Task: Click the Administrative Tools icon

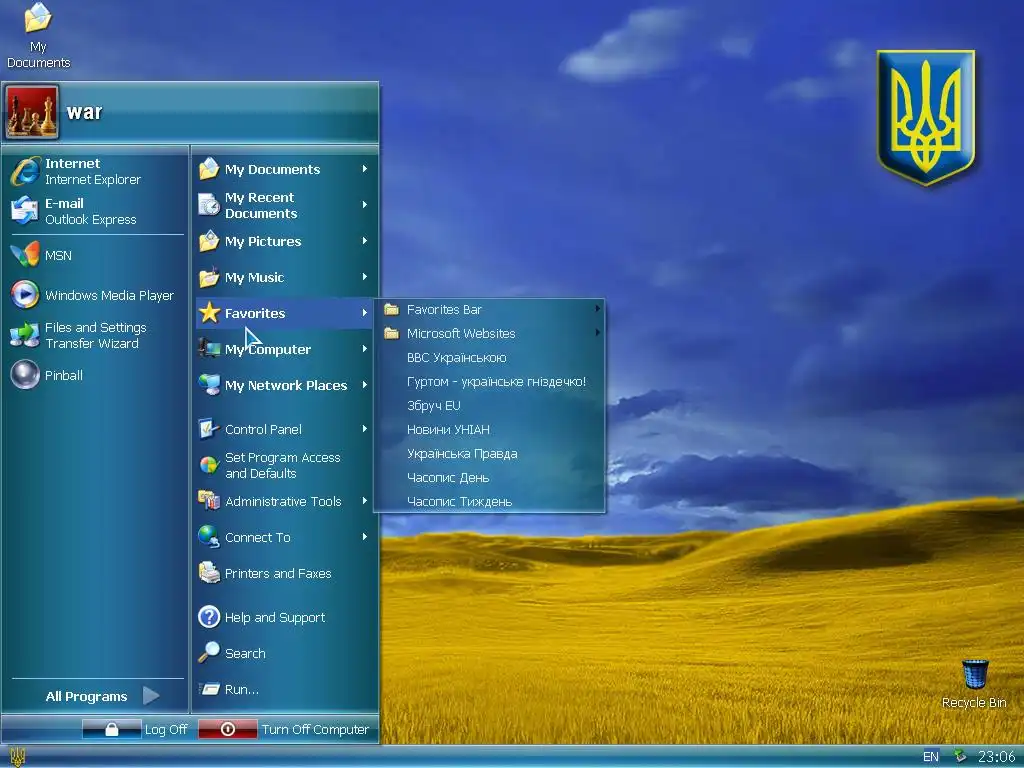Action: tap(209, 501)
